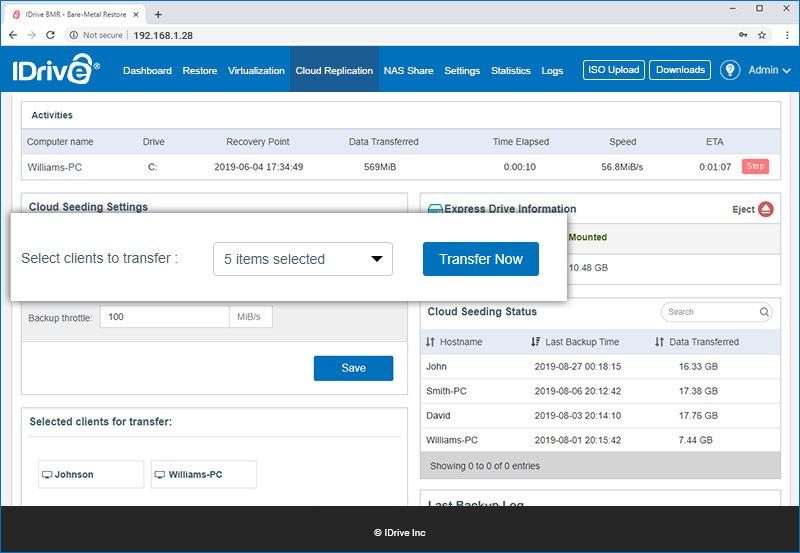The width and height of the screenshot is (800, 553).
Task: Open saved passwords key icon
Action: tap(743, 35)
